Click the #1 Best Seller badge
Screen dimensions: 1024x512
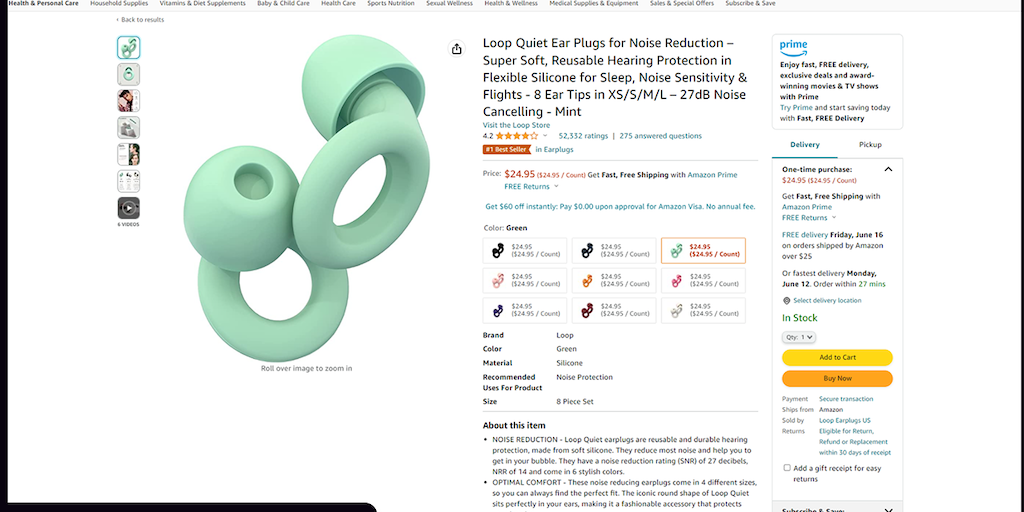tap(507, 150)
